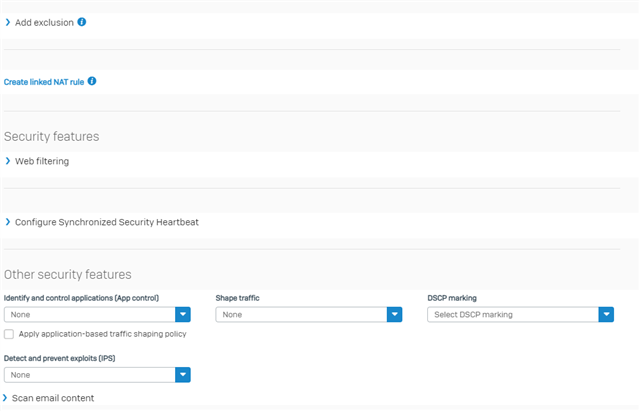This screenshot has width=640, height=411.
Task: Click info icon next to Create linked NAT rule
Action: point(92,81)
